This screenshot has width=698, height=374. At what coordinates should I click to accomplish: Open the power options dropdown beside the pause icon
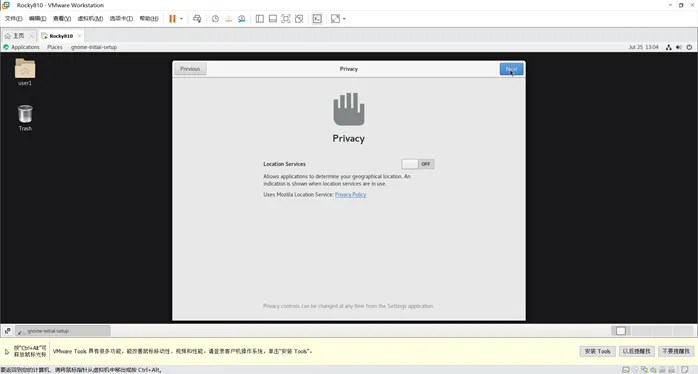(x=181, y=19)
